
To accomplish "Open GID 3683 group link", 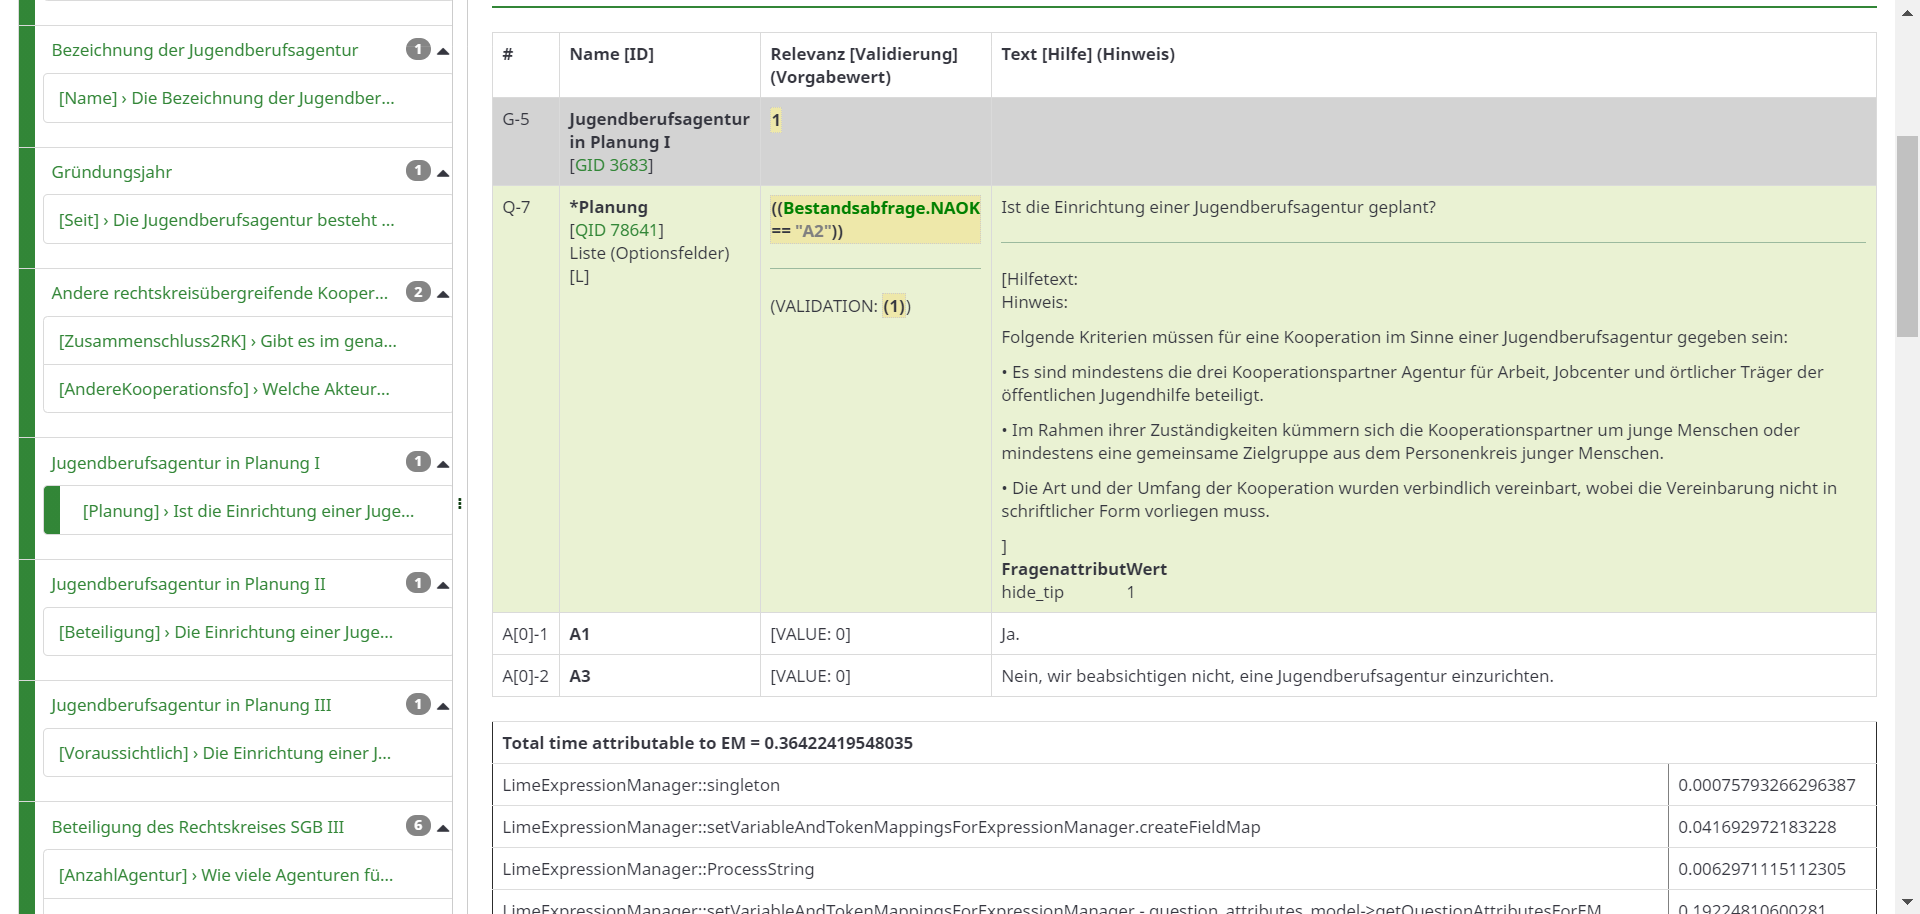I will pos(611,165).
